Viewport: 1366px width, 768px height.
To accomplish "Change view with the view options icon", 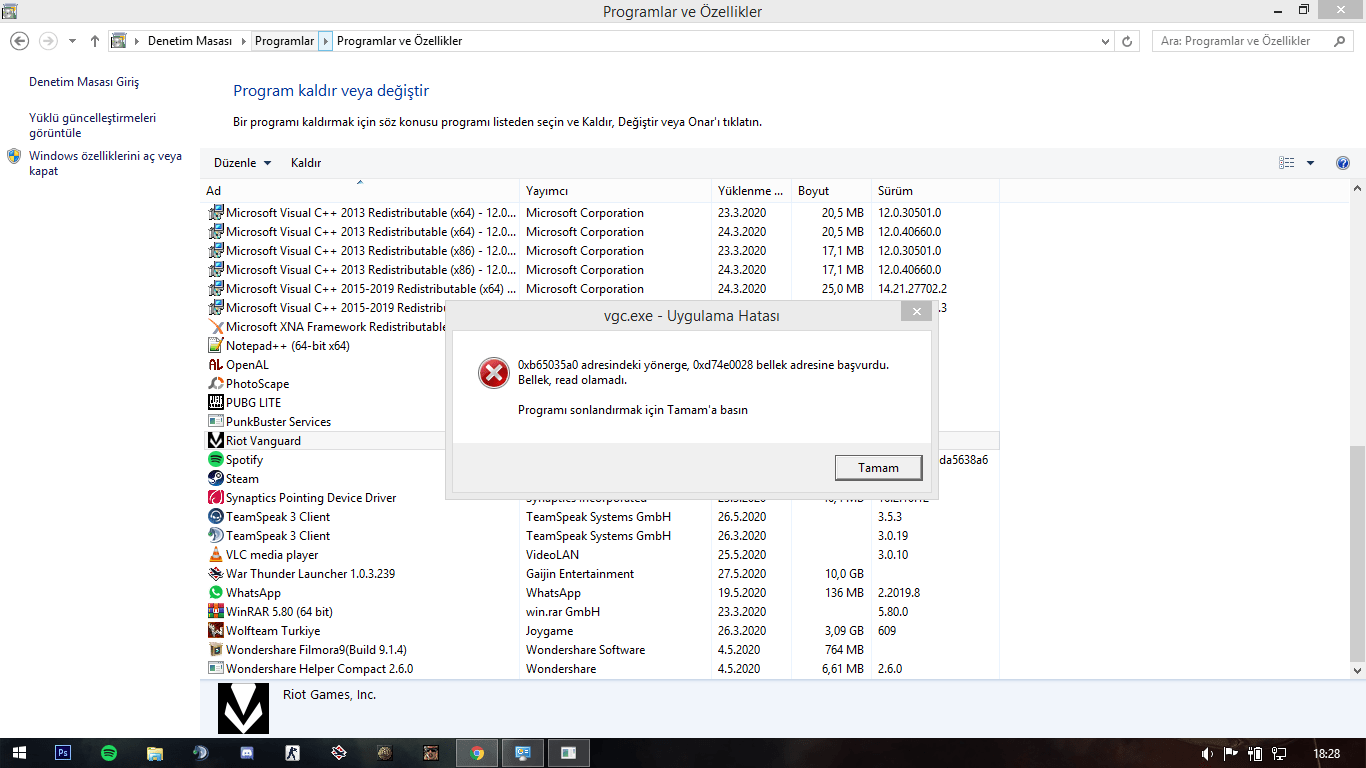I will pos(1287,163).
